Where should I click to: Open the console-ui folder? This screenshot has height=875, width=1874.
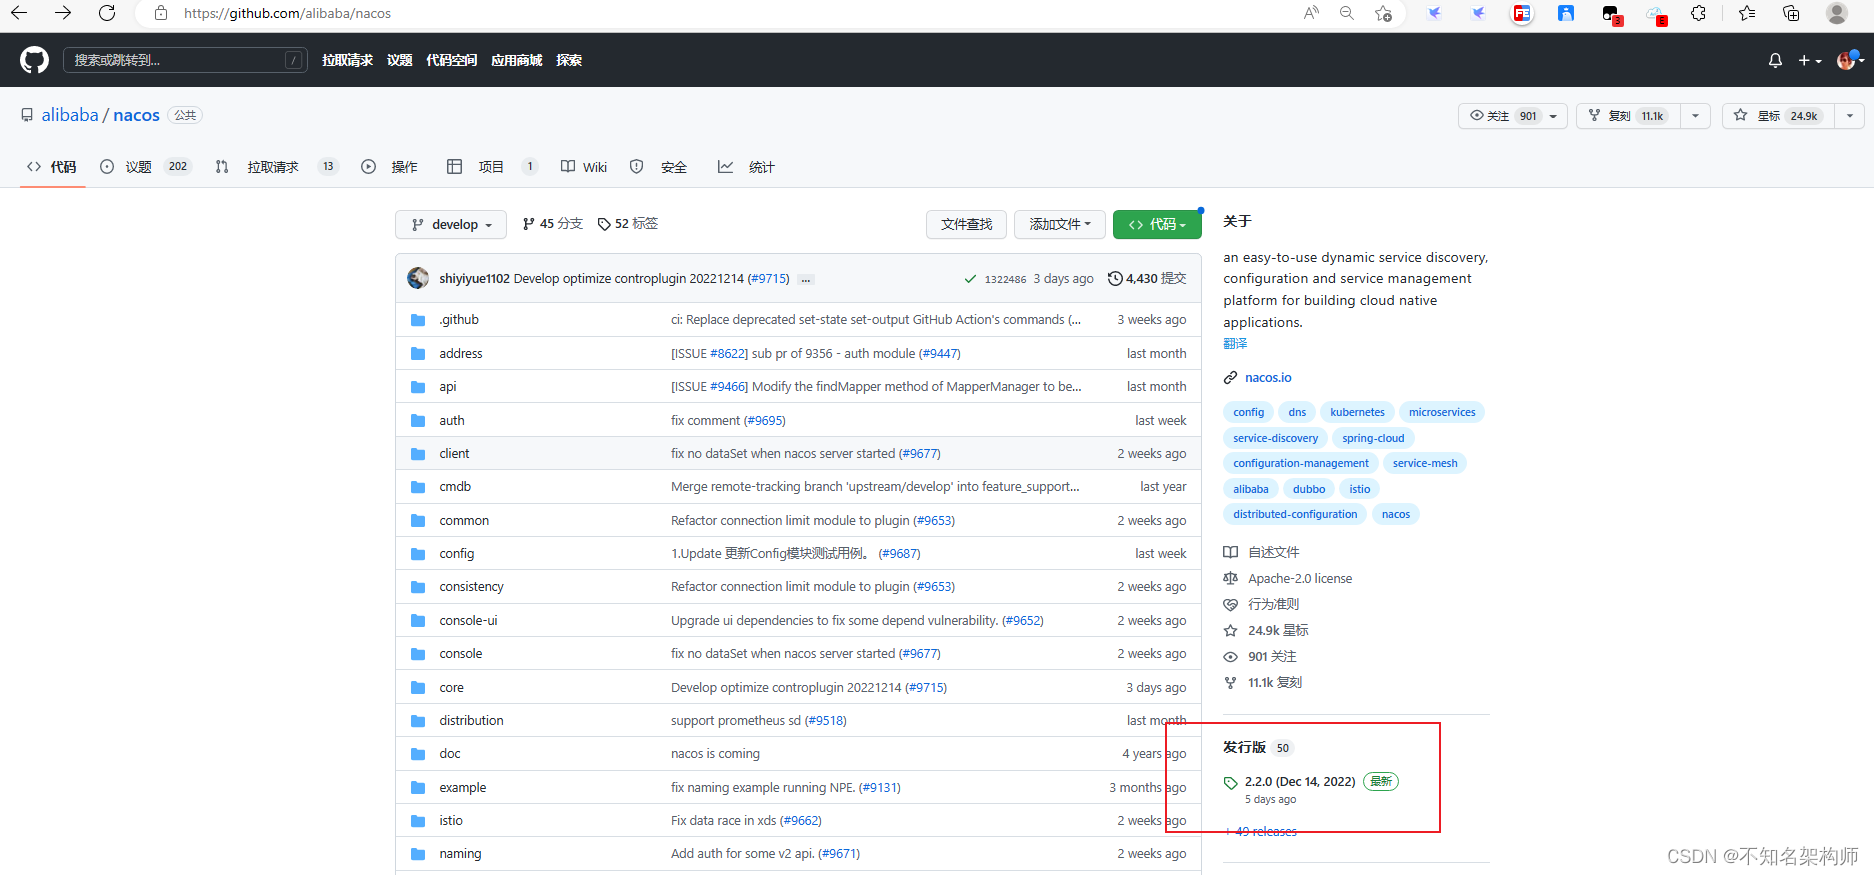(468, 621)
